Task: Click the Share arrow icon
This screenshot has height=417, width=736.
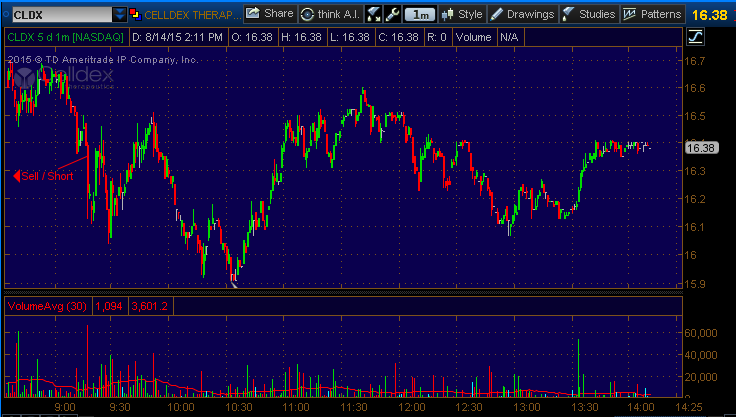Action: point(253,13)
